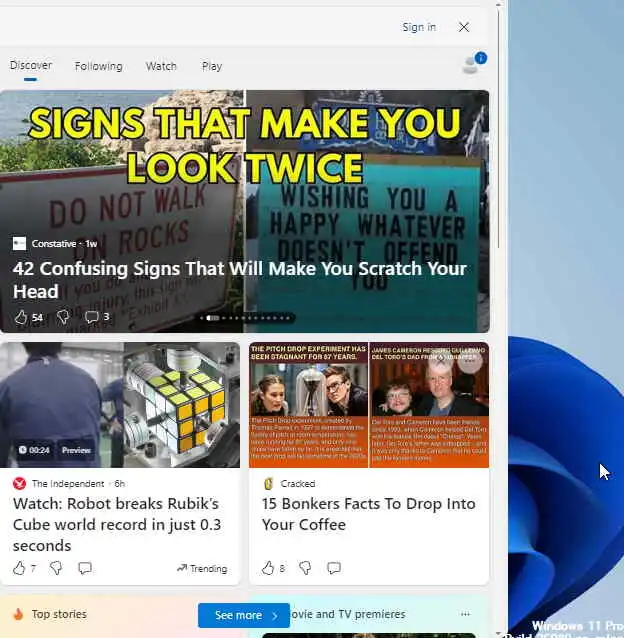Dislike the 42 Confusing Signs story
This screenshot has width=624, height=638.
click(63, 317)
